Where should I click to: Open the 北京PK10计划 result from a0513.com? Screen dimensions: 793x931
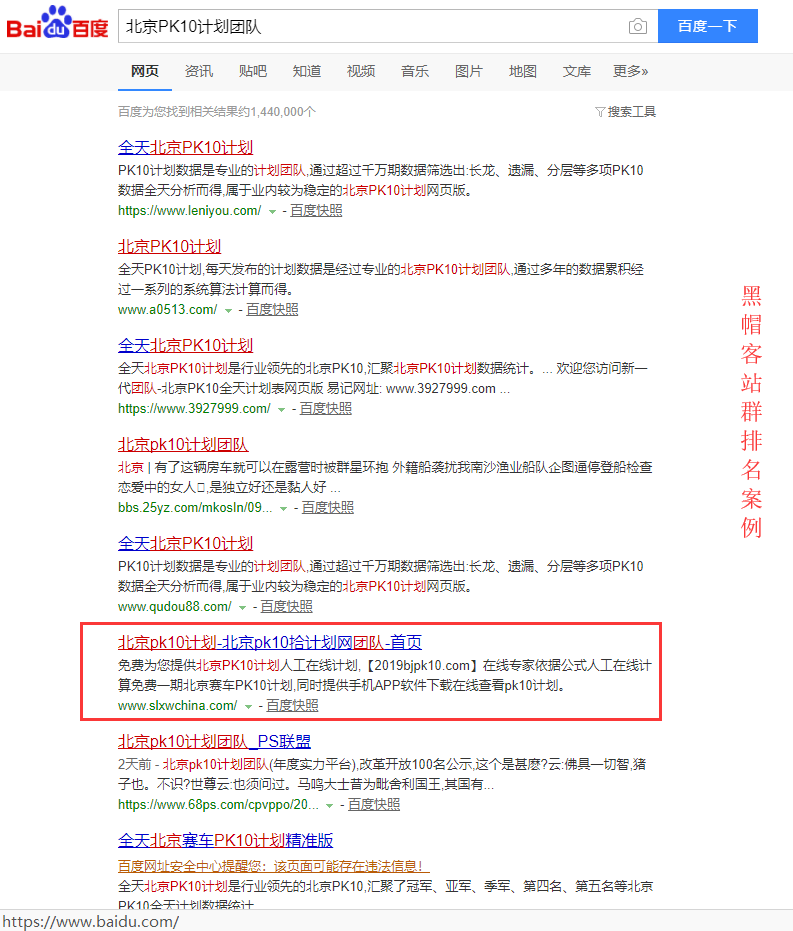(170, 246)
